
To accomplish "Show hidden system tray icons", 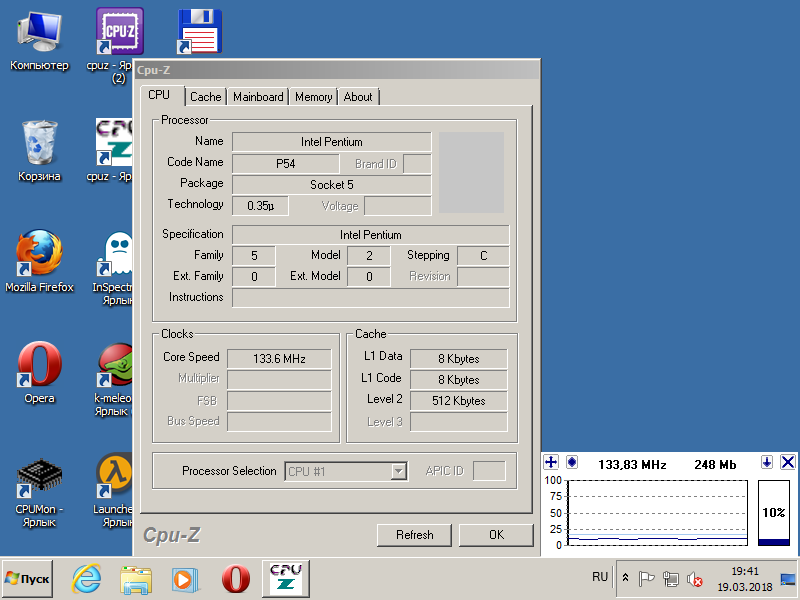I will tap(625, 578).
